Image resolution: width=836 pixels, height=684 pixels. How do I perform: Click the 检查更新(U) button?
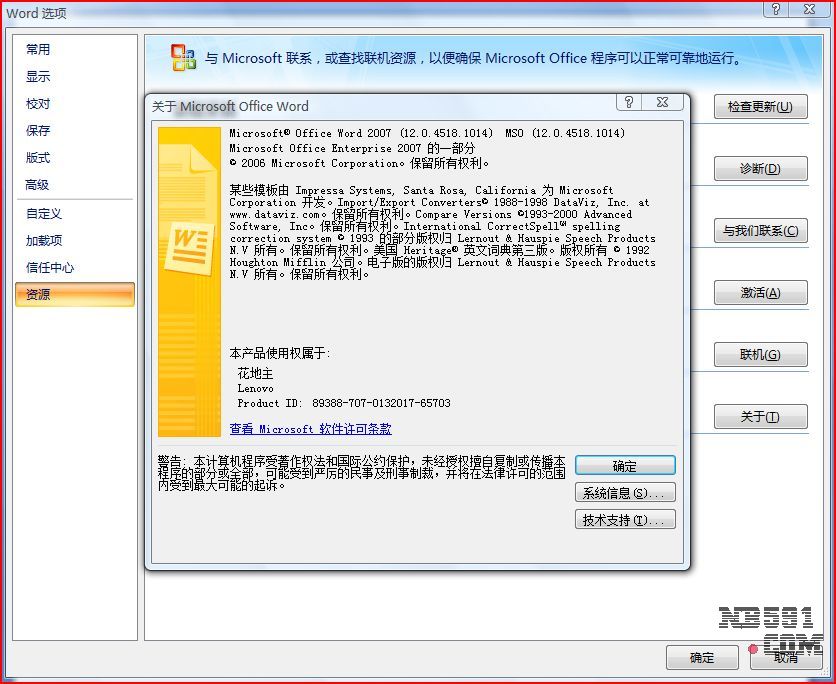point(760,107)
